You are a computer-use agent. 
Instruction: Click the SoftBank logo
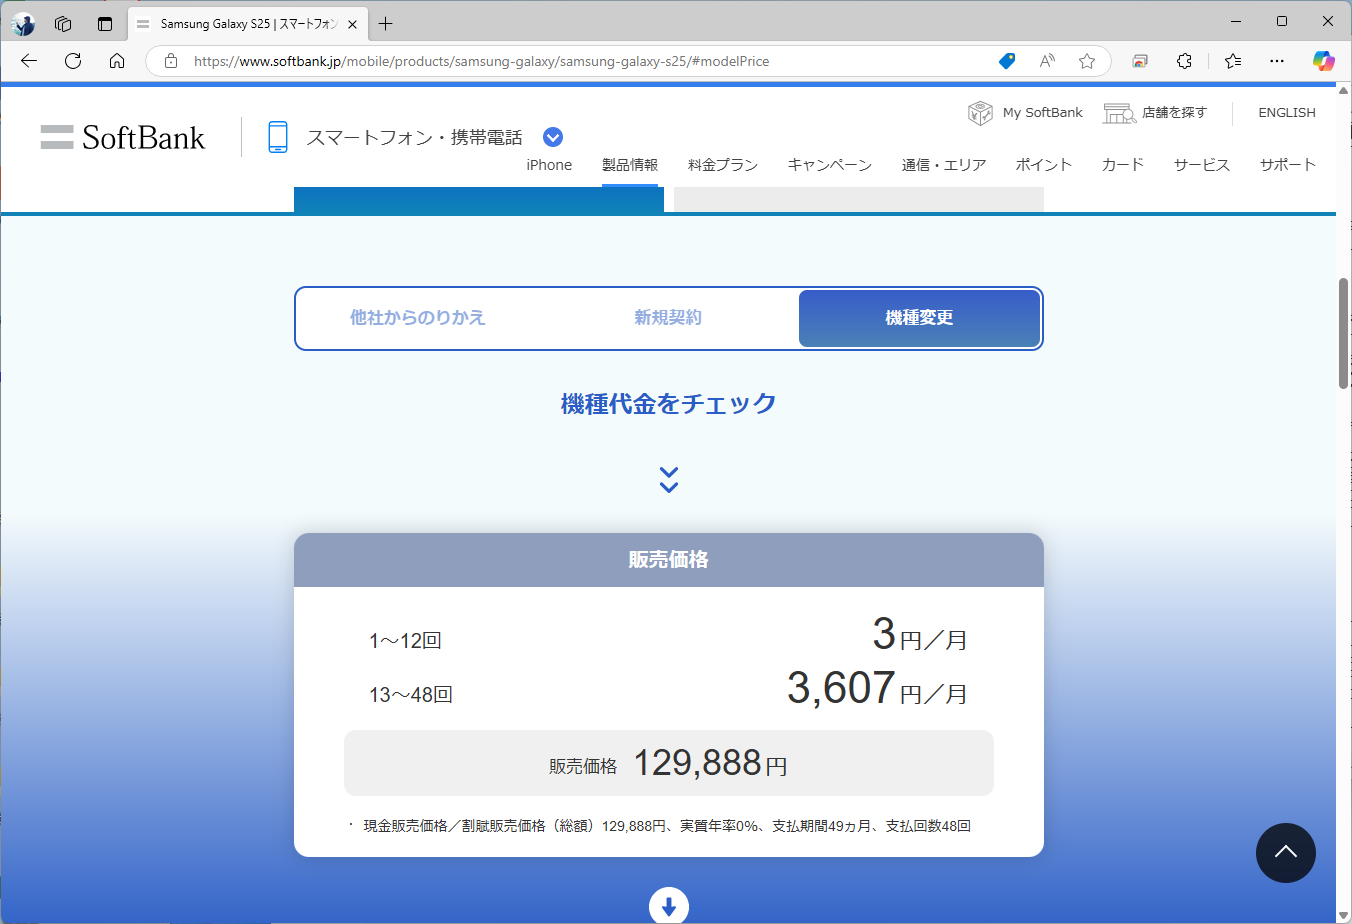click(122, 137)
